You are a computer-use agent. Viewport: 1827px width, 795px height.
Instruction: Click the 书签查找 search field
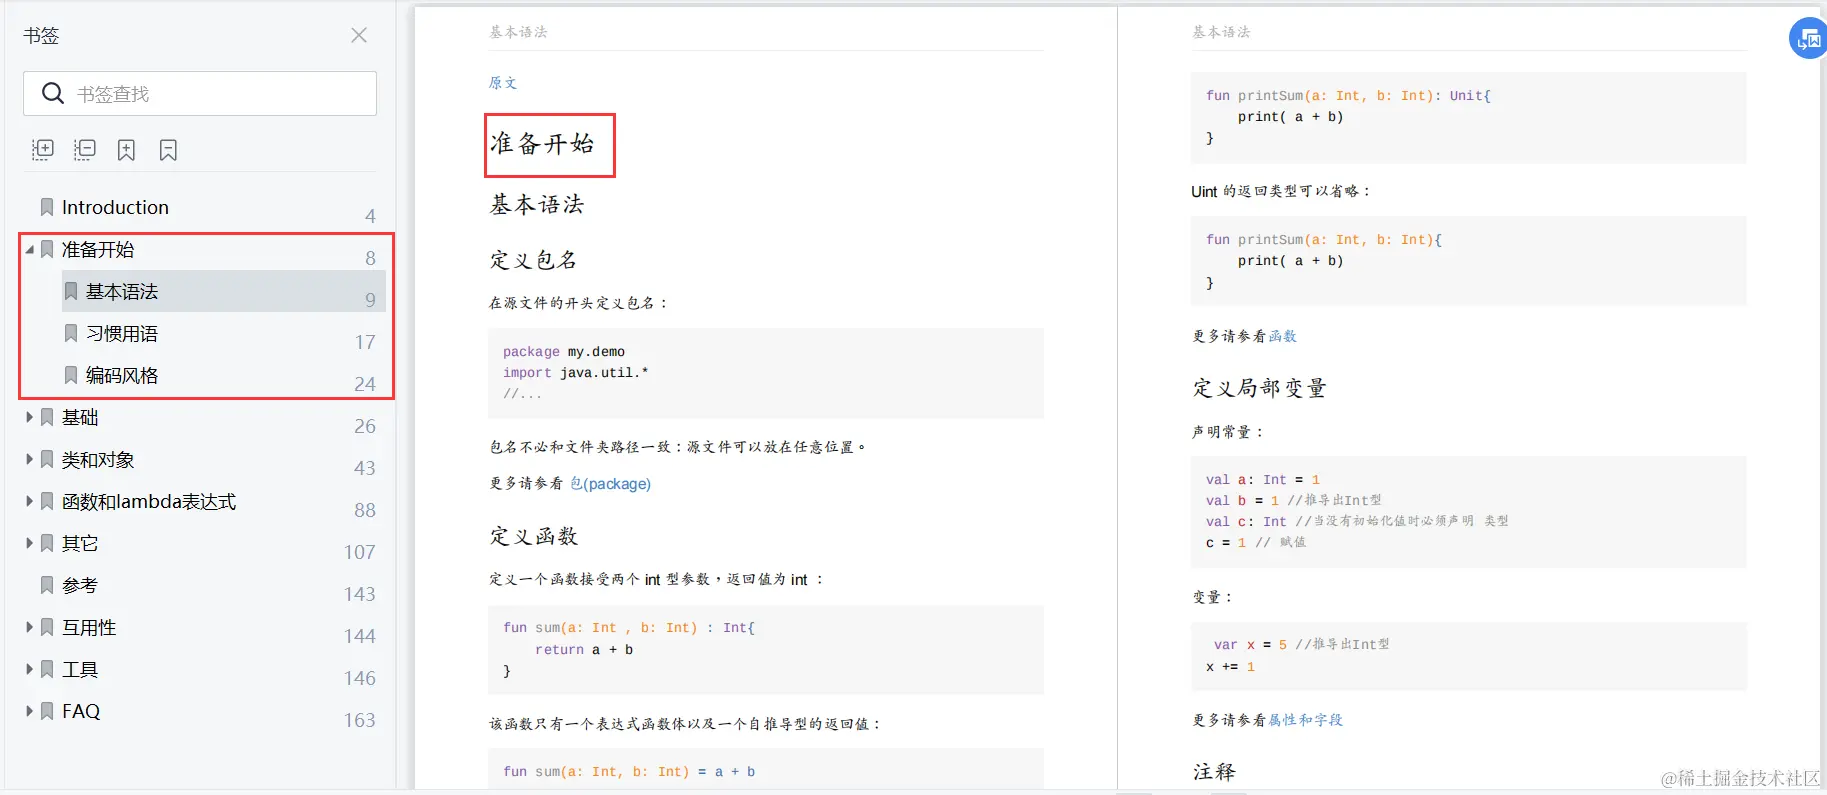tap(200, 93)
